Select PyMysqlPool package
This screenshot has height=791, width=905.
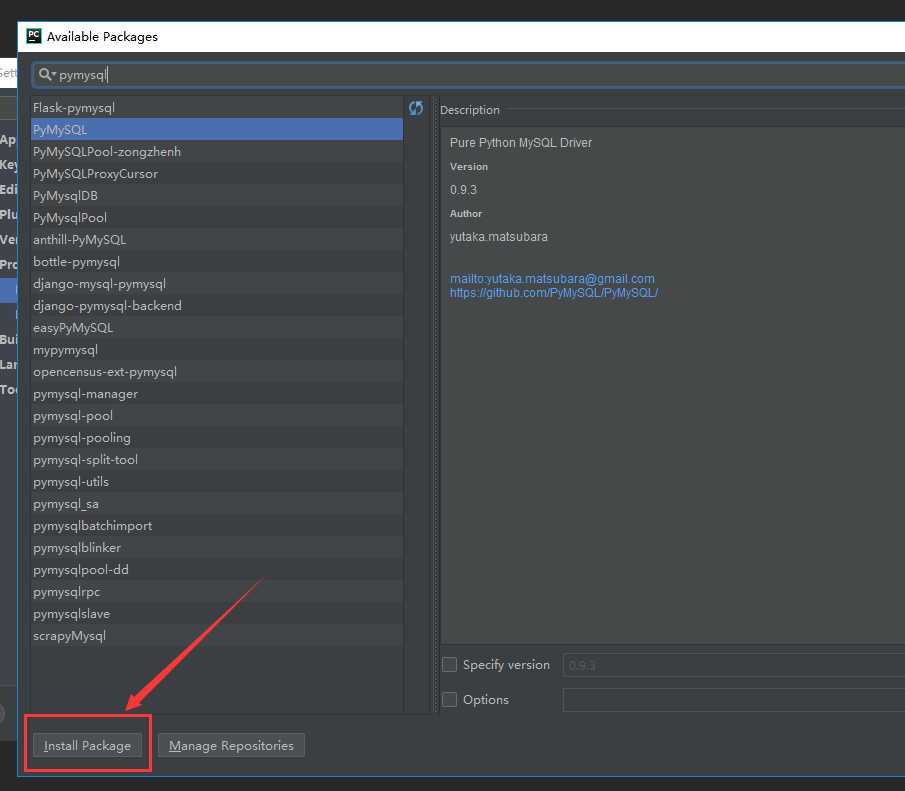click(217, 217)
